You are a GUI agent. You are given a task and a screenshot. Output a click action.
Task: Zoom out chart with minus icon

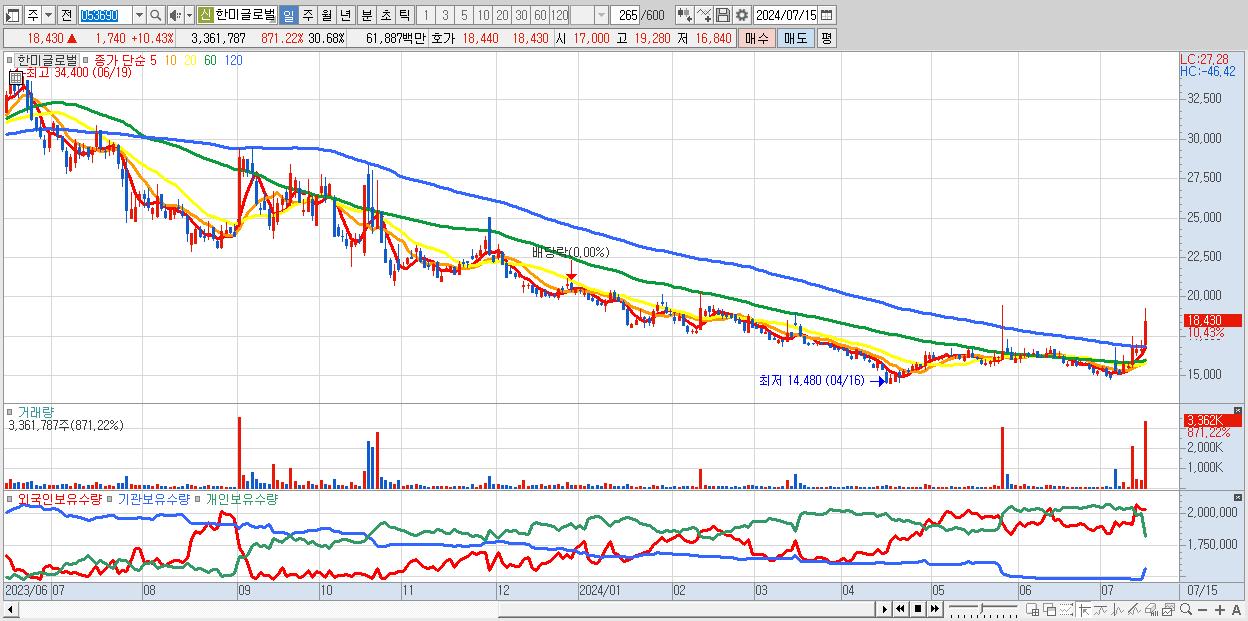(x=1202, y=609)
